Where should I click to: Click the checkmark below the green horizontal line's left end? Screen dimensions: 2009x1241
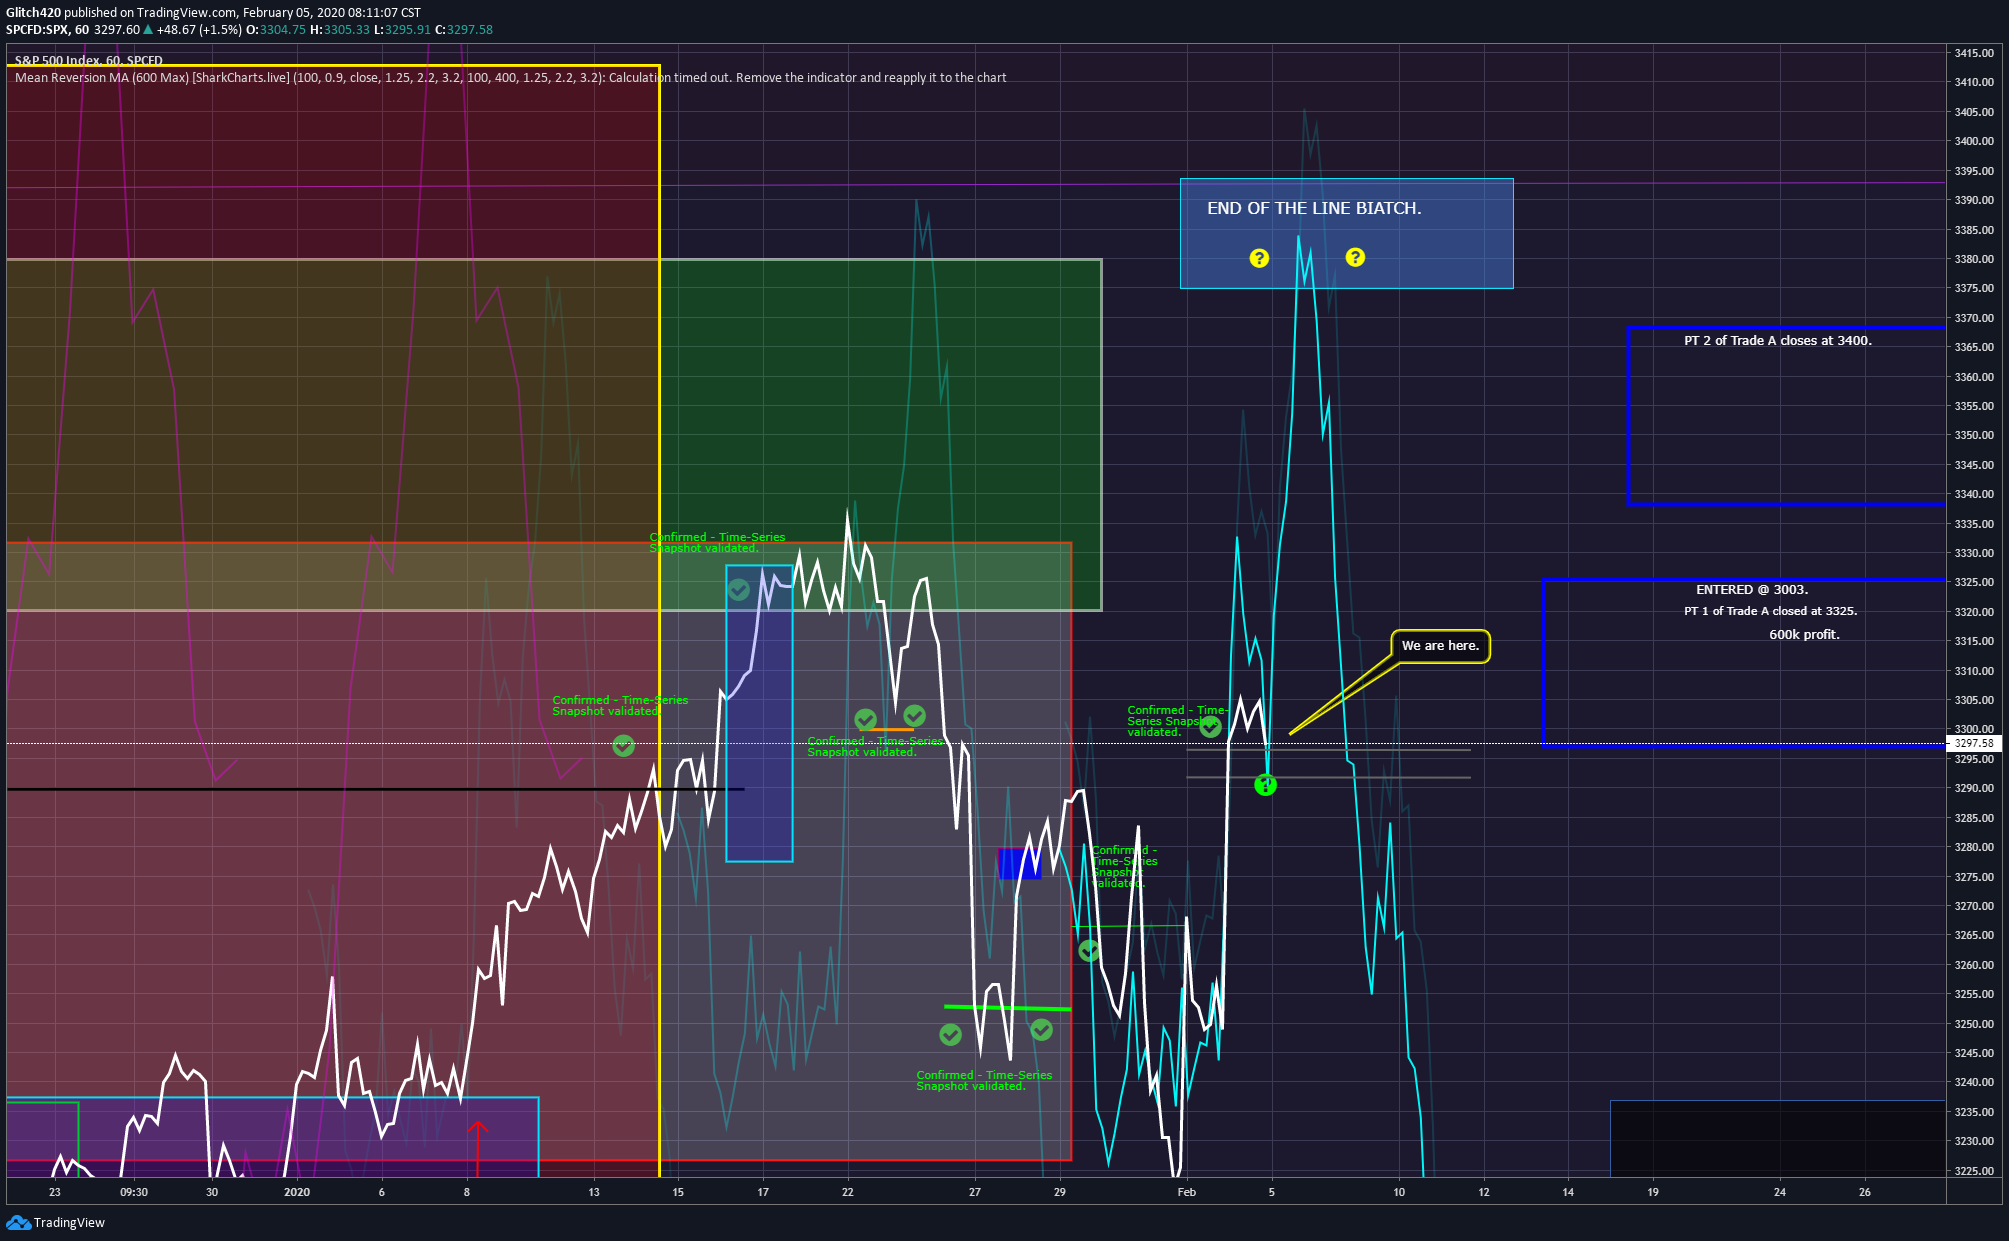coord(951,1034)
